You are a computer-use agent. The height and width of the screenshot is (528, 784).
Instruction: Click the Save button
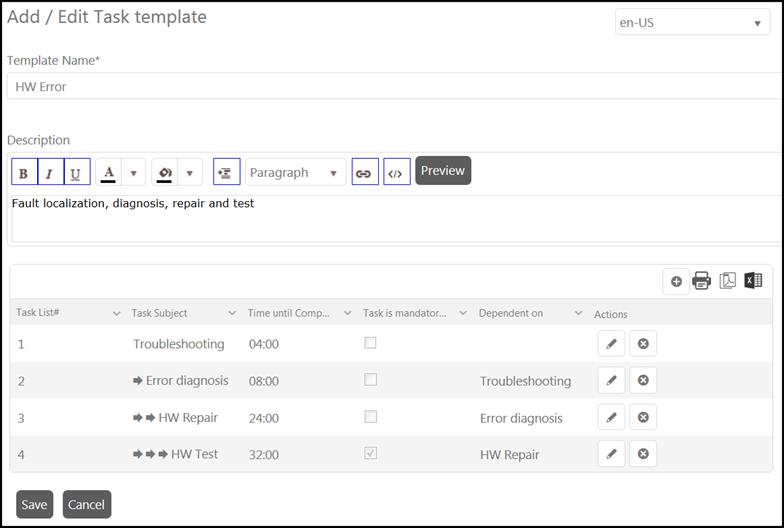point(34,504)
